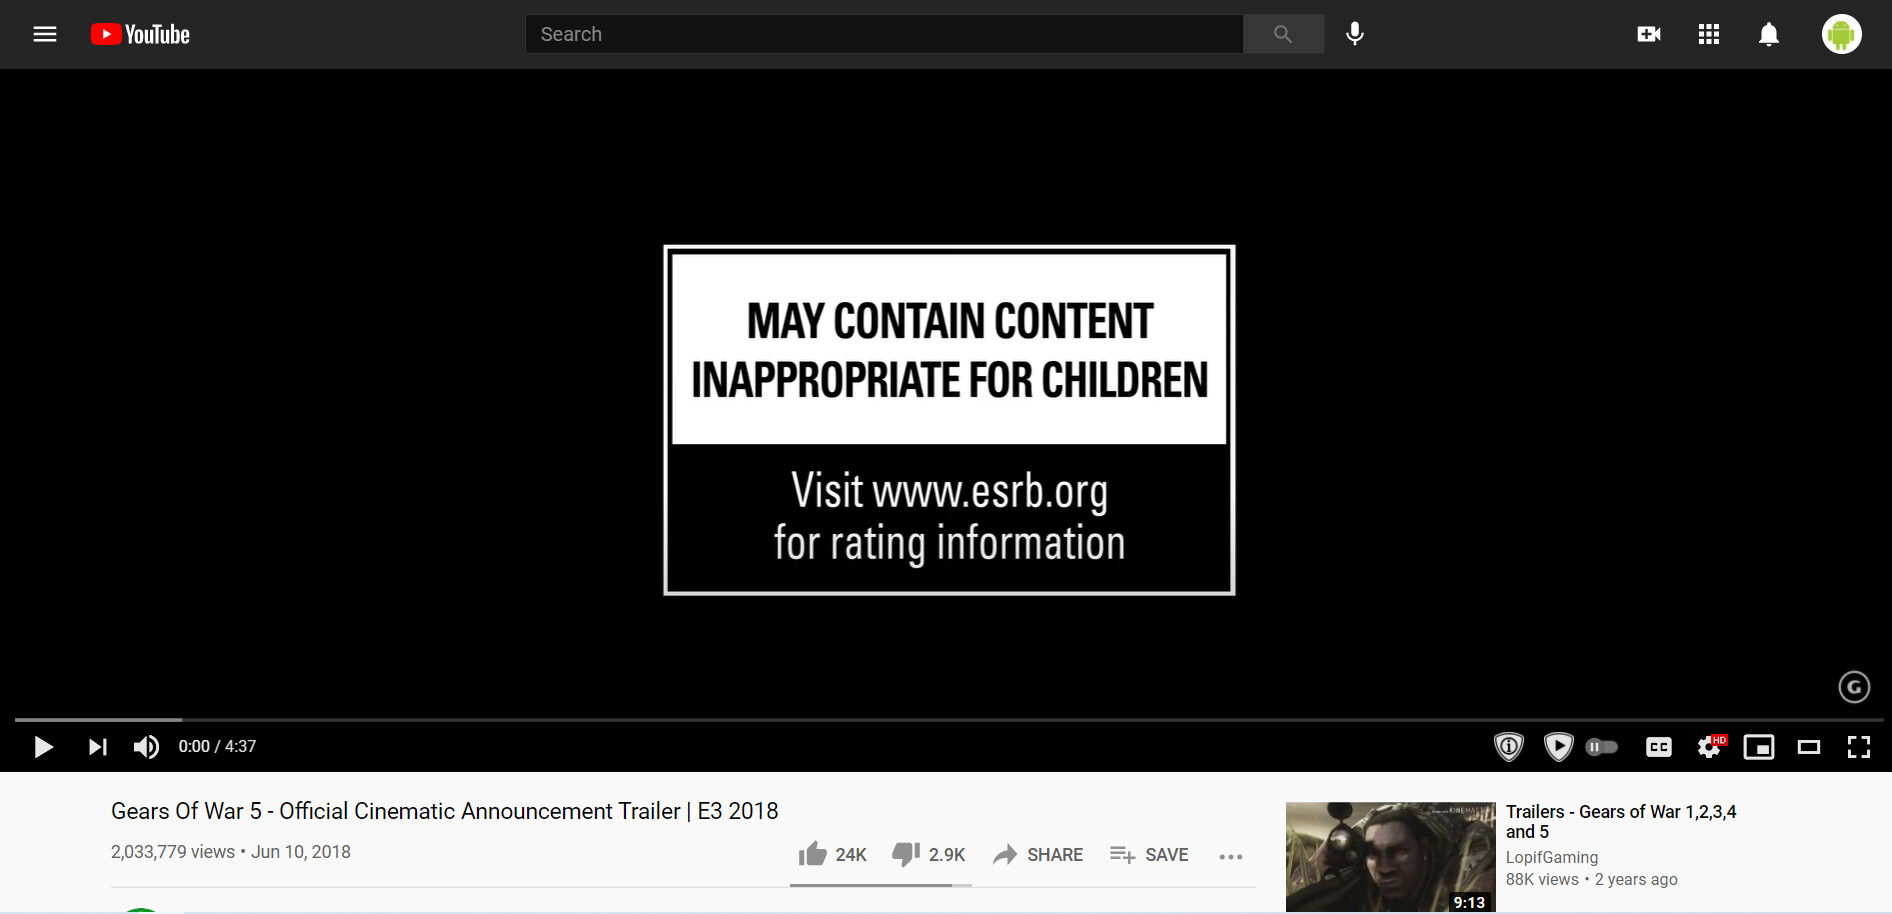Go to the YouTube home logo
This screenshot has width=1892, height=914.
(140, 34)
